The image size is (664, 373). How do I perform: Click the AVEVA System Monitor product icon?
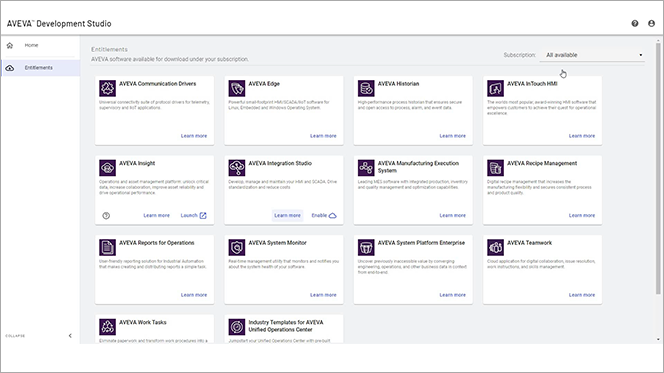[x=237, y=247]
